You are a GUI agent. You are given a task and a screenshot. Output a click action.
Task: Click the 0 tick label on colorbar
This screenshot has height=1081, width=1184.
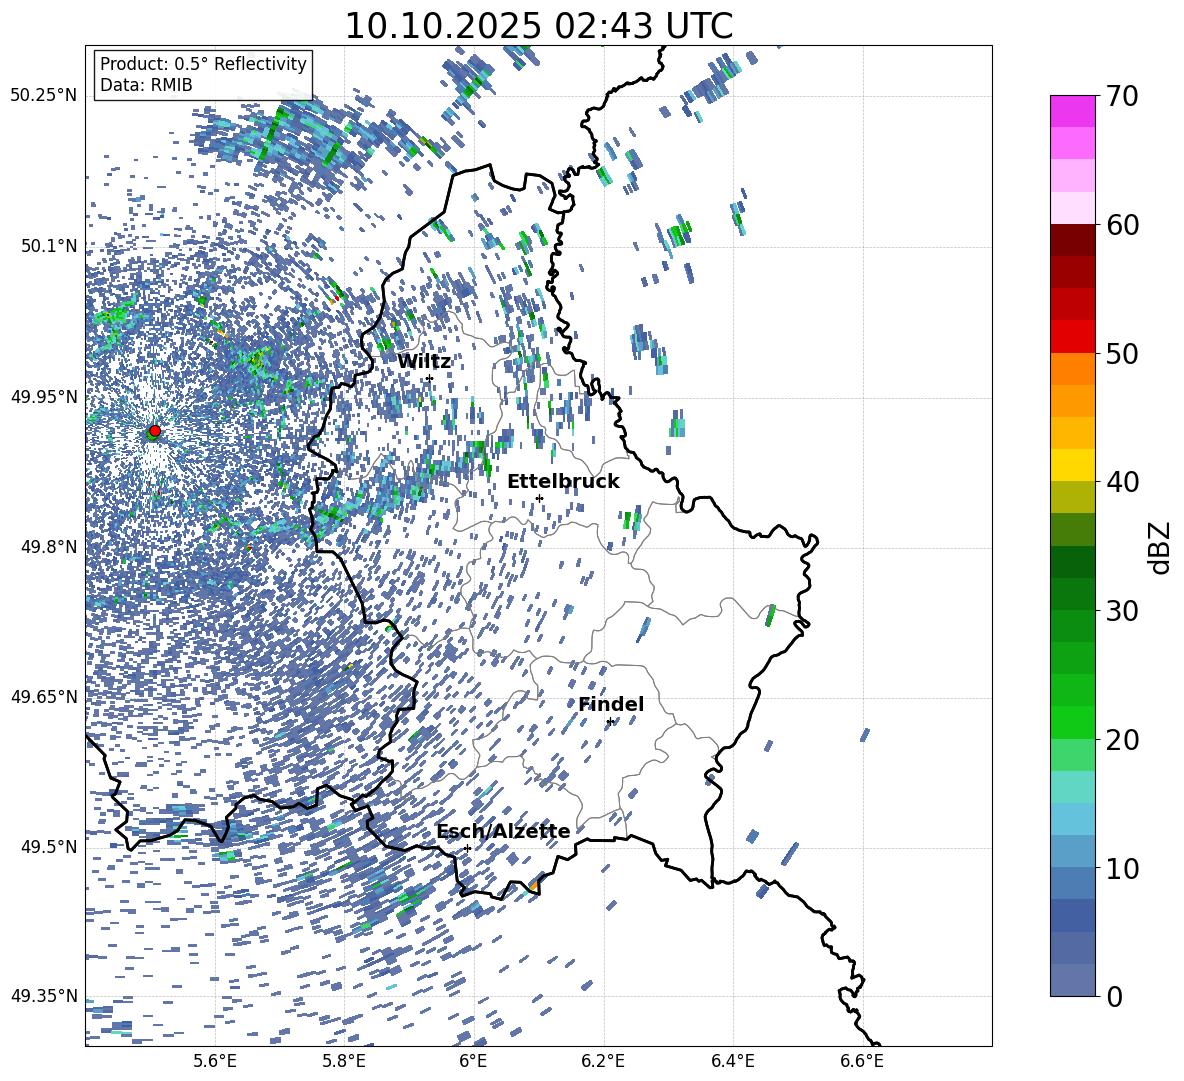[1113, 996]
